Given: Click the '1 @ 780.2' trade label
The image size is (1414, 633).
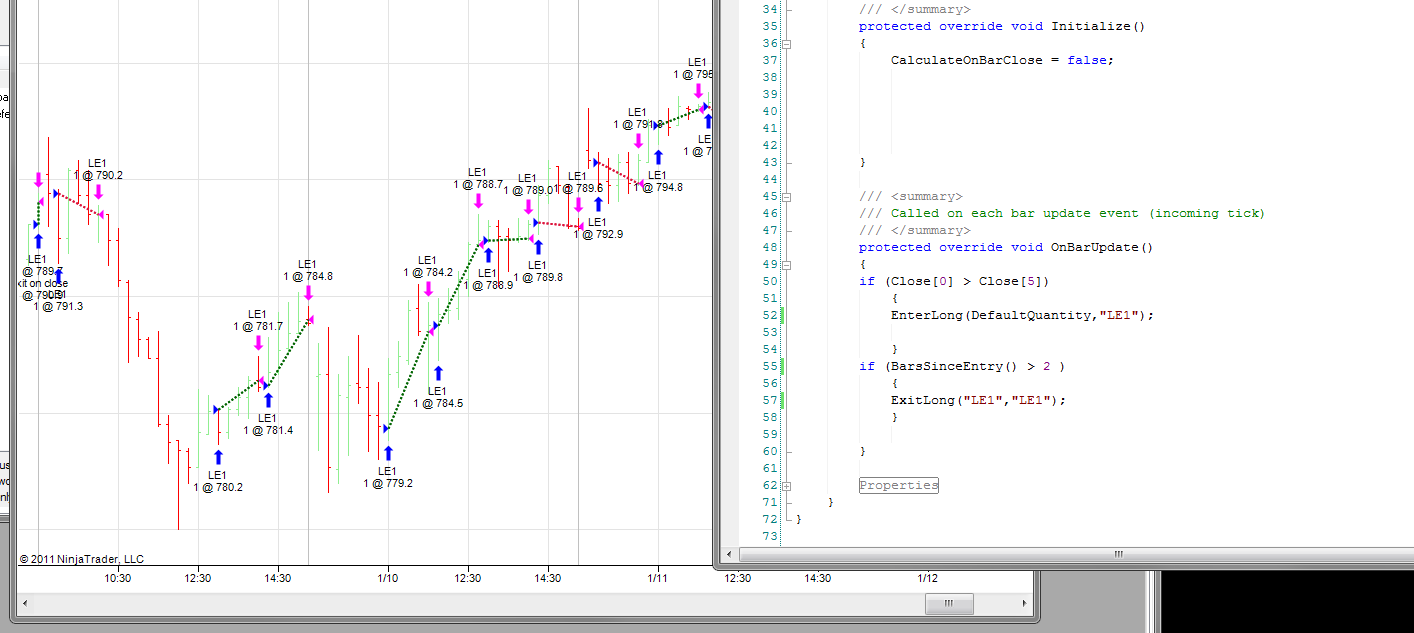Looking at the screenshot, I should [x=218, y=488].
